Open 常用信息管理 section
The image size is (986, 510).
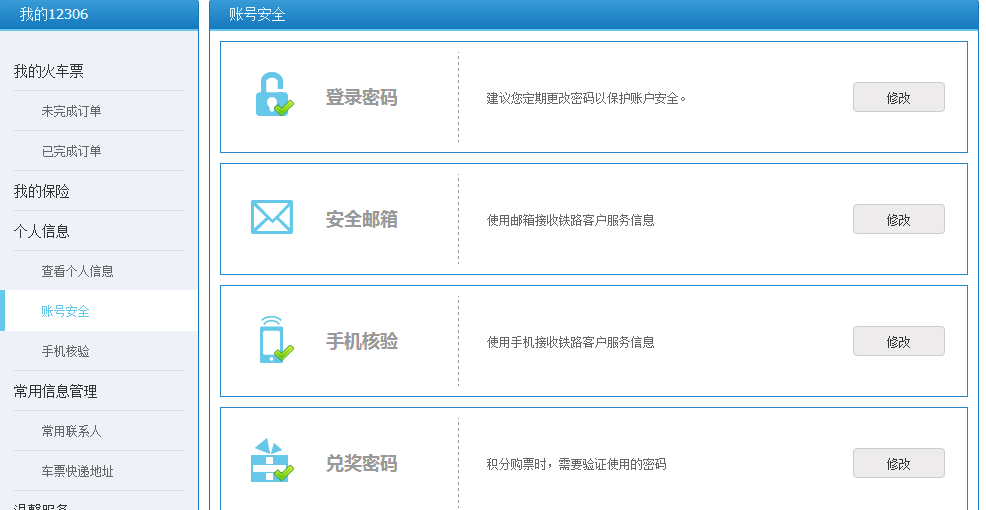click(55, 391)
